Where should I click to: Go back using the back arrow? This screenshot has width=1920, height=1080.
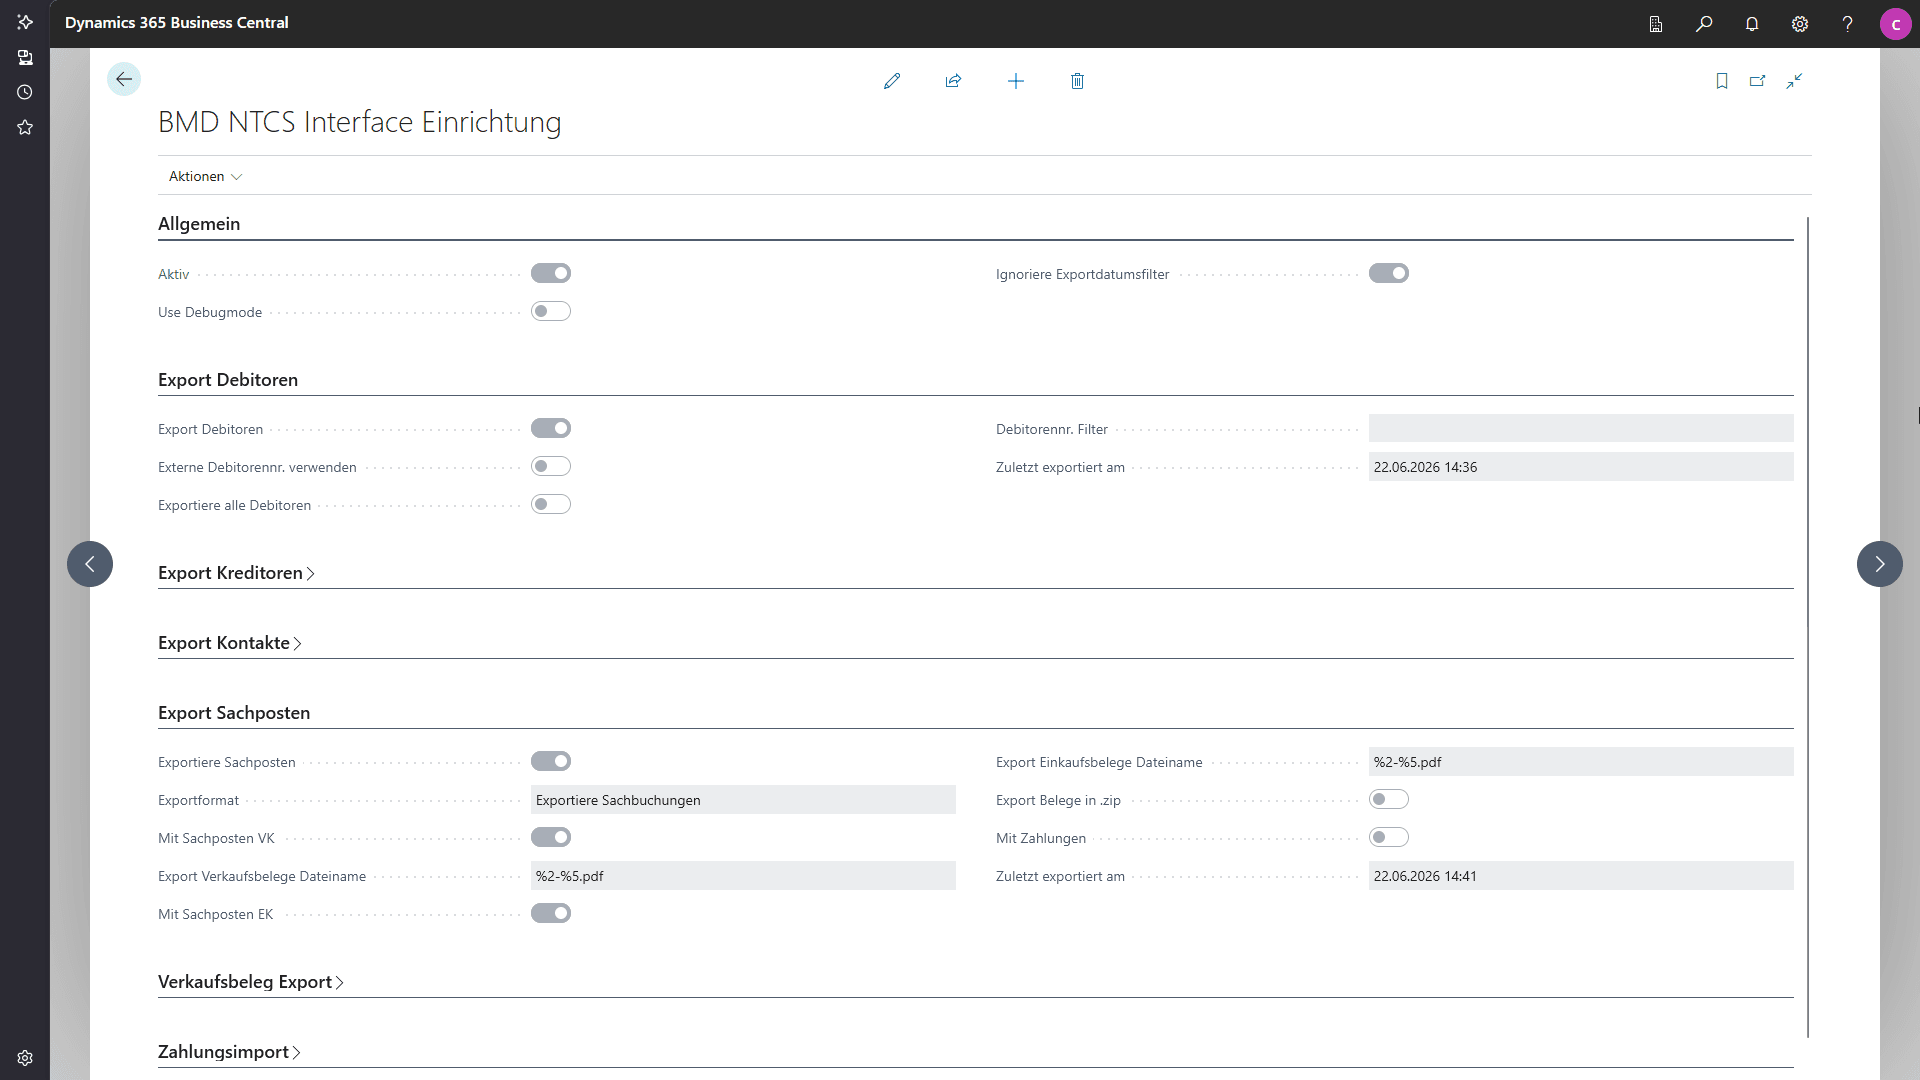pyautogui.click(x=124, y=79)
